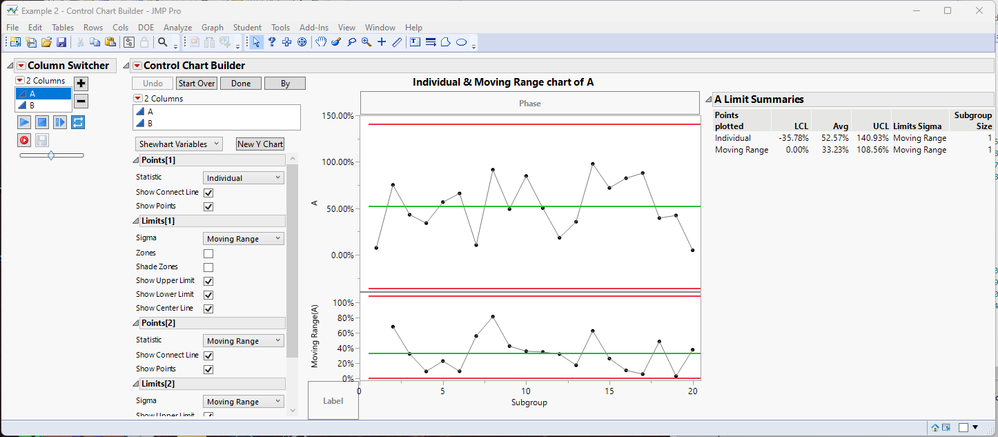Viewport: 998px width, 437px height.
Task: Select the Hand grabber tool
Action: pyautogui.click(x=321, y=42)
